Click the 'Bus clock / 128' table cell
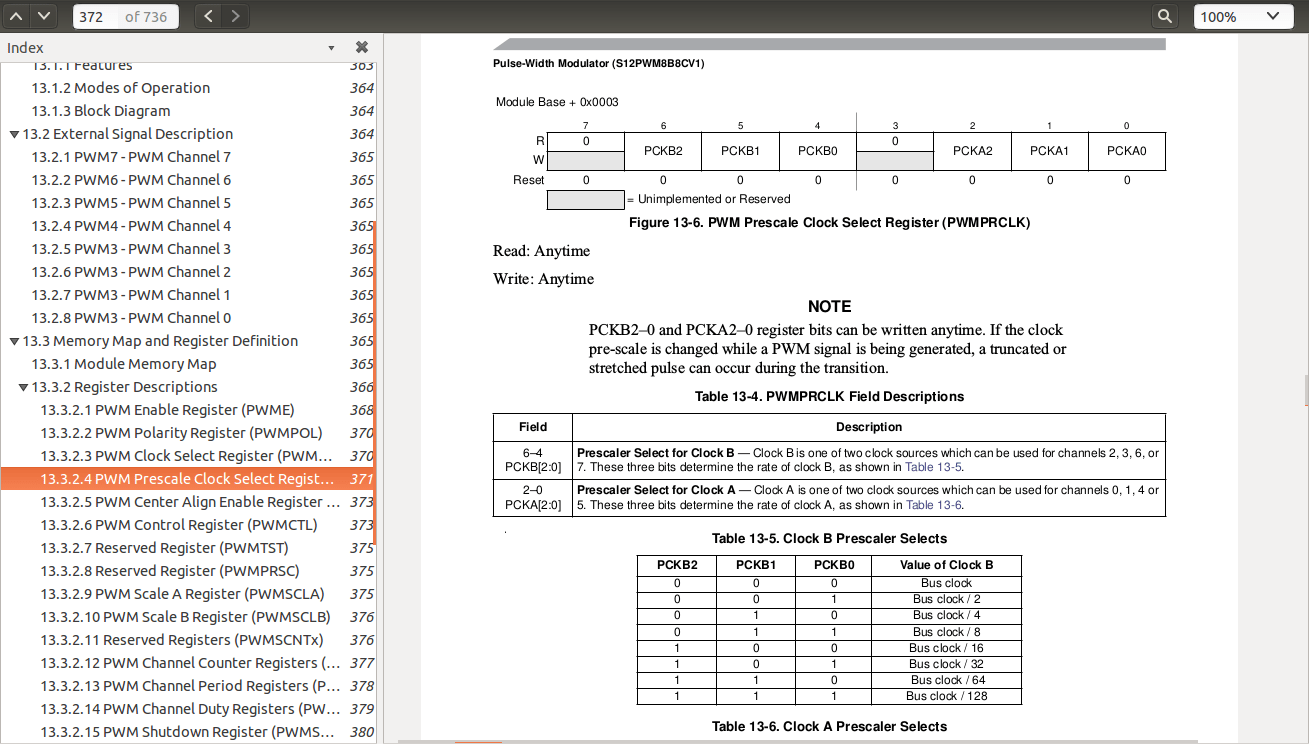The image size is (1309, 744). 946,696
